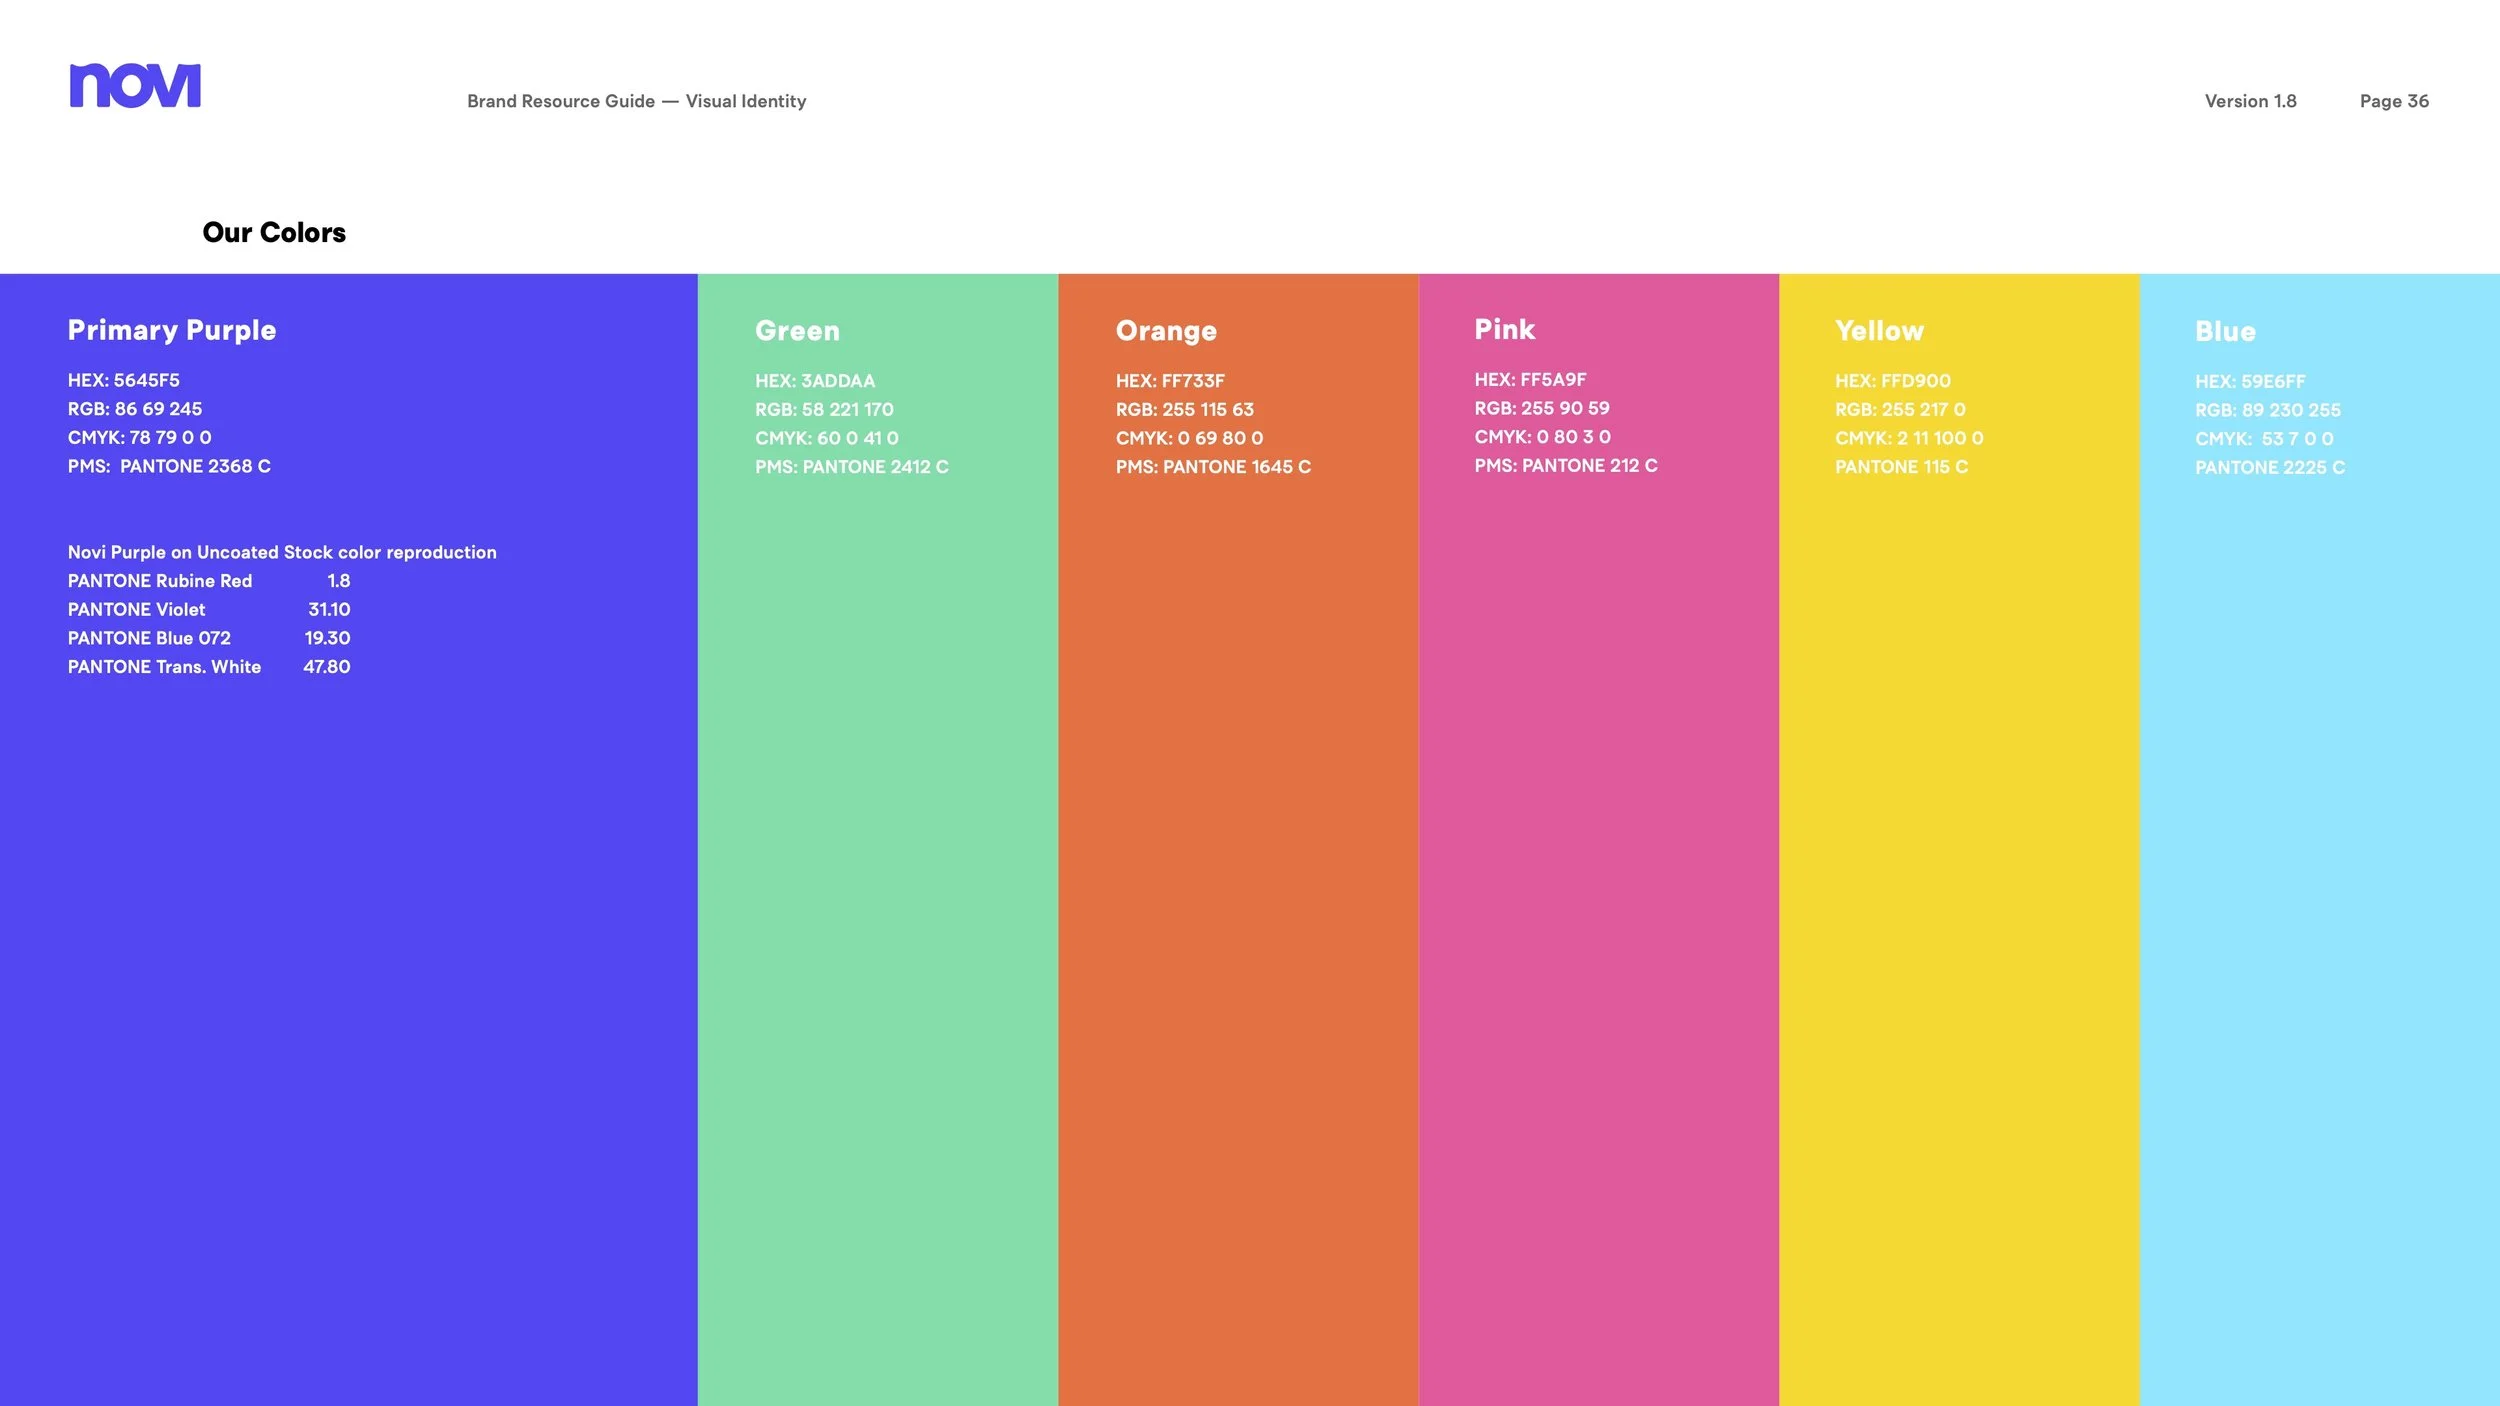Select the Primary Purple heading
The image size is (2500, 1406).
pyautogui.click(x=172, y=330)
